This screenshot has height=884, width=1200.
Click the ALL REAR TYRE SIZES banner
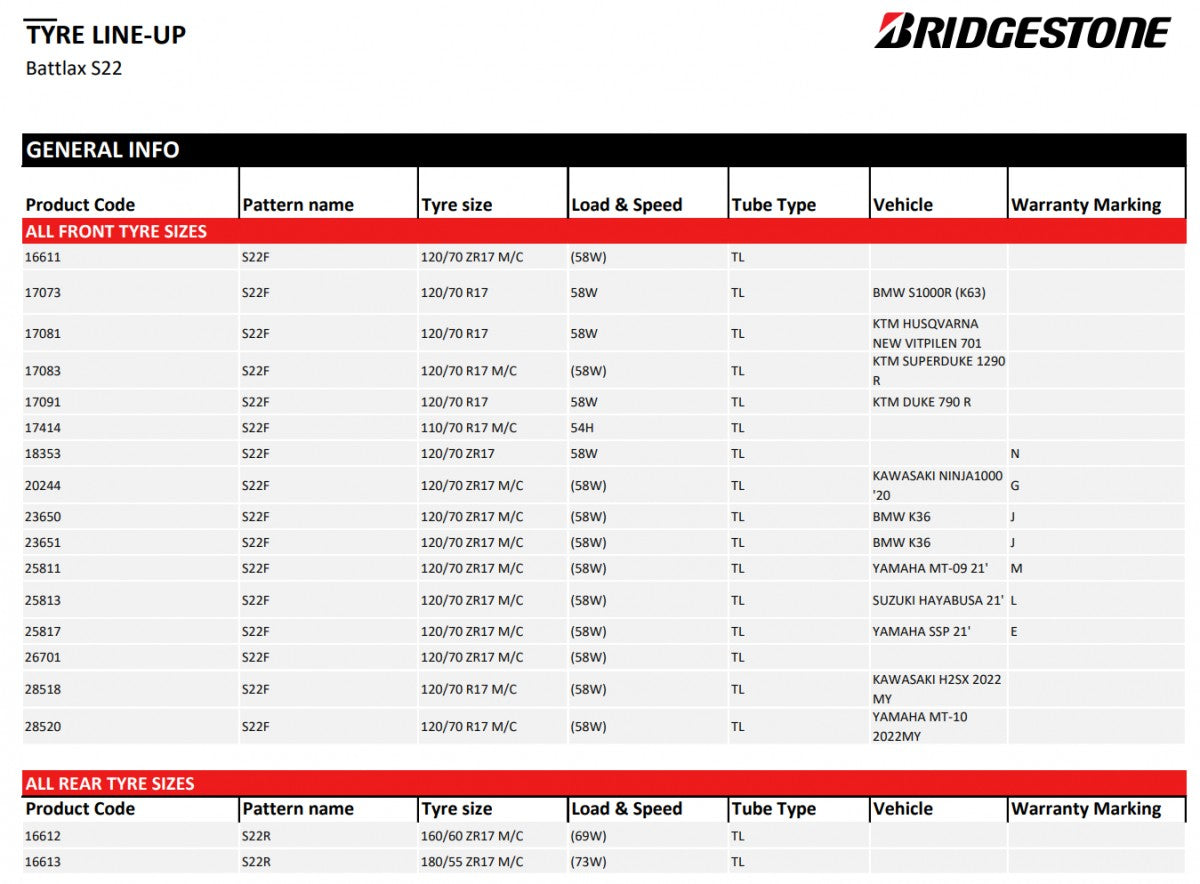click(x=604, y=783)
